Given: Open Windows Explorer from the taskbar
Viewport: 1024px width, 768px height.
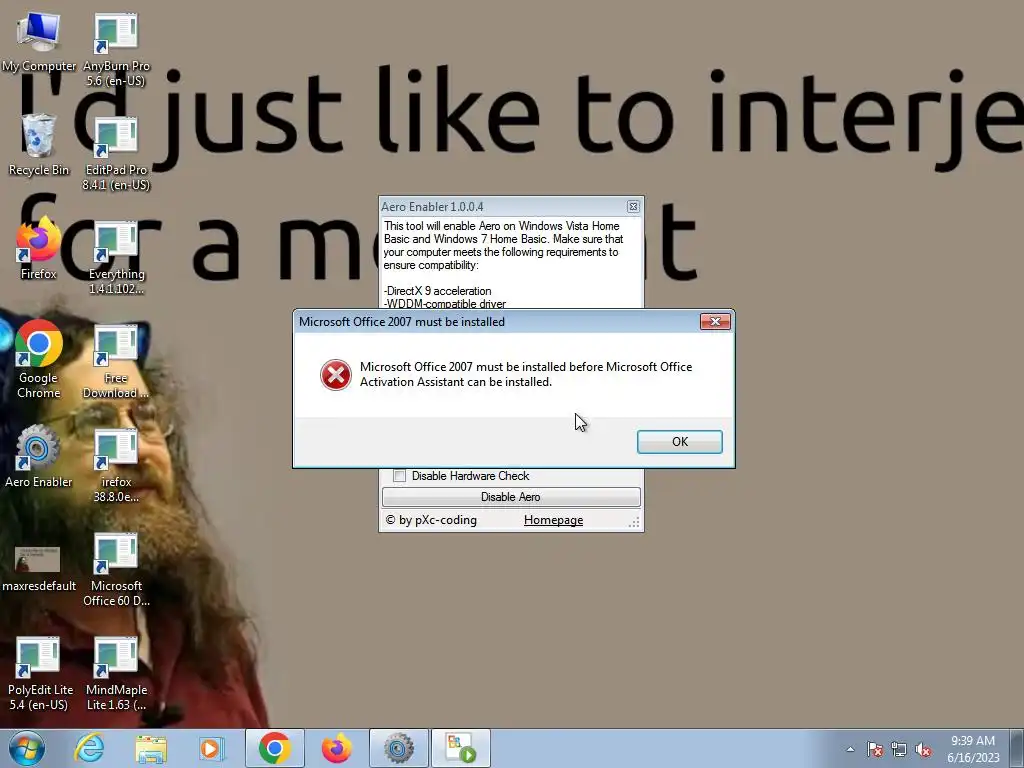Looking at the screenshot, I should point(151,748).
